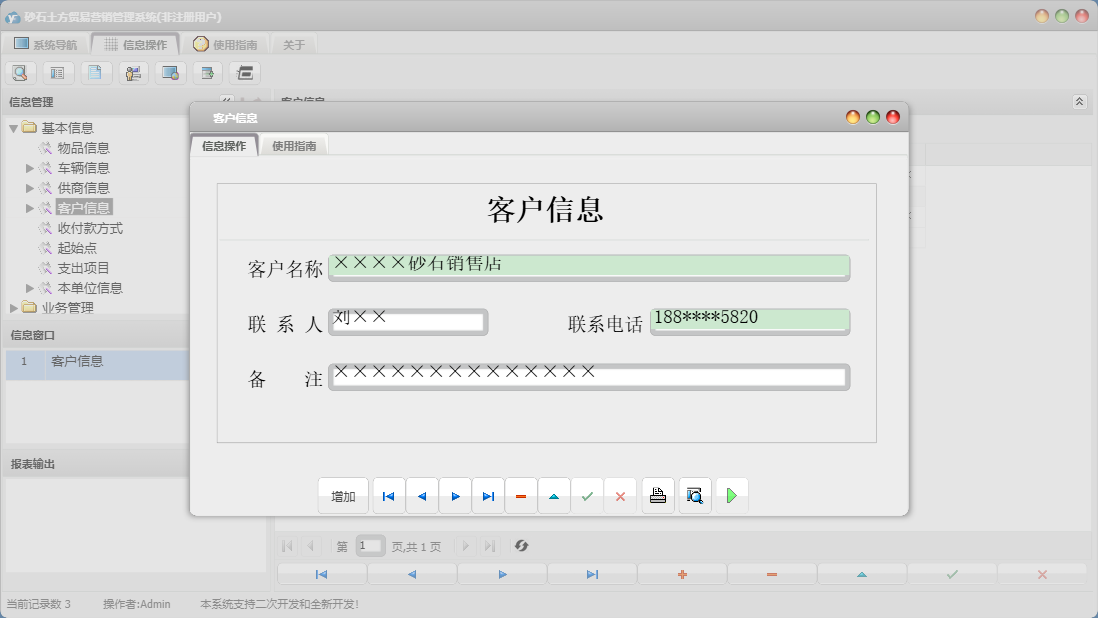Click the green checkmark to save the record

click(588, 495)
